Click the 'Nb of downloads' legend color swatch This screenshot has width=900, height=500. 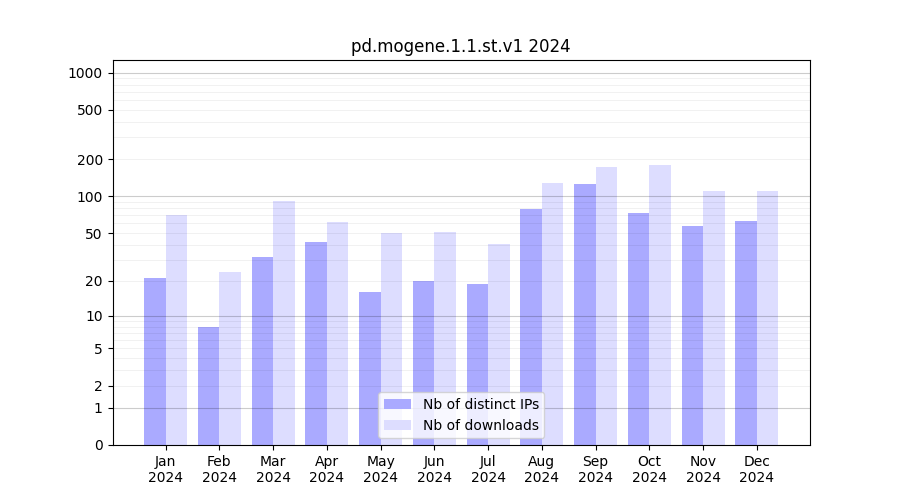point(397,425)
